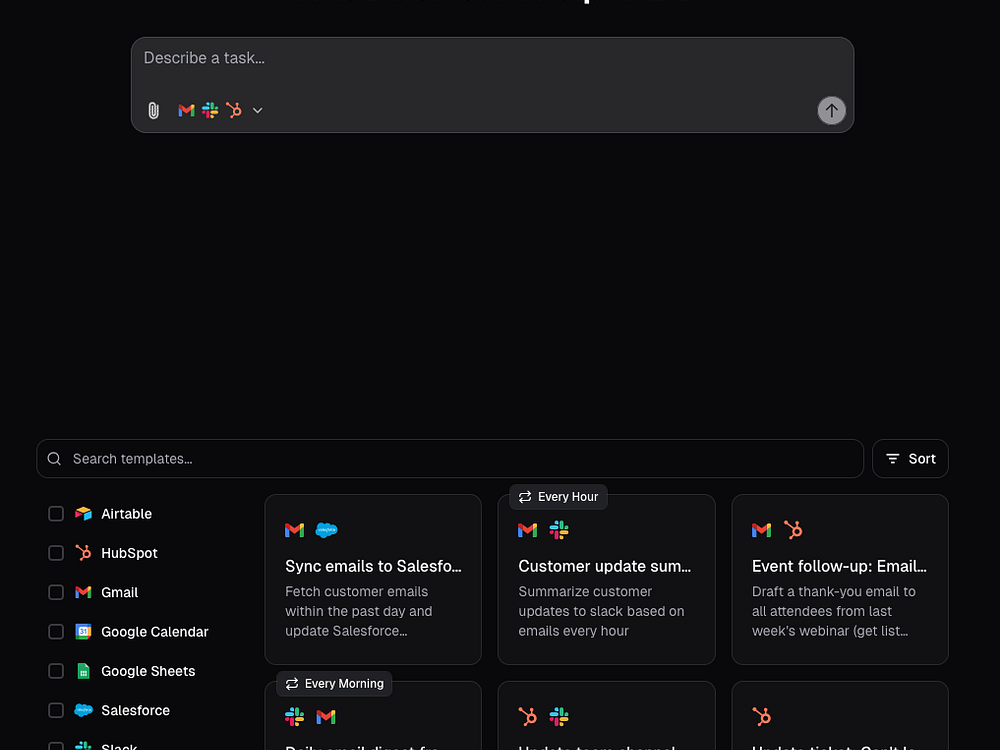Check the Airtable filter checkbox

(x=56, y=514)
